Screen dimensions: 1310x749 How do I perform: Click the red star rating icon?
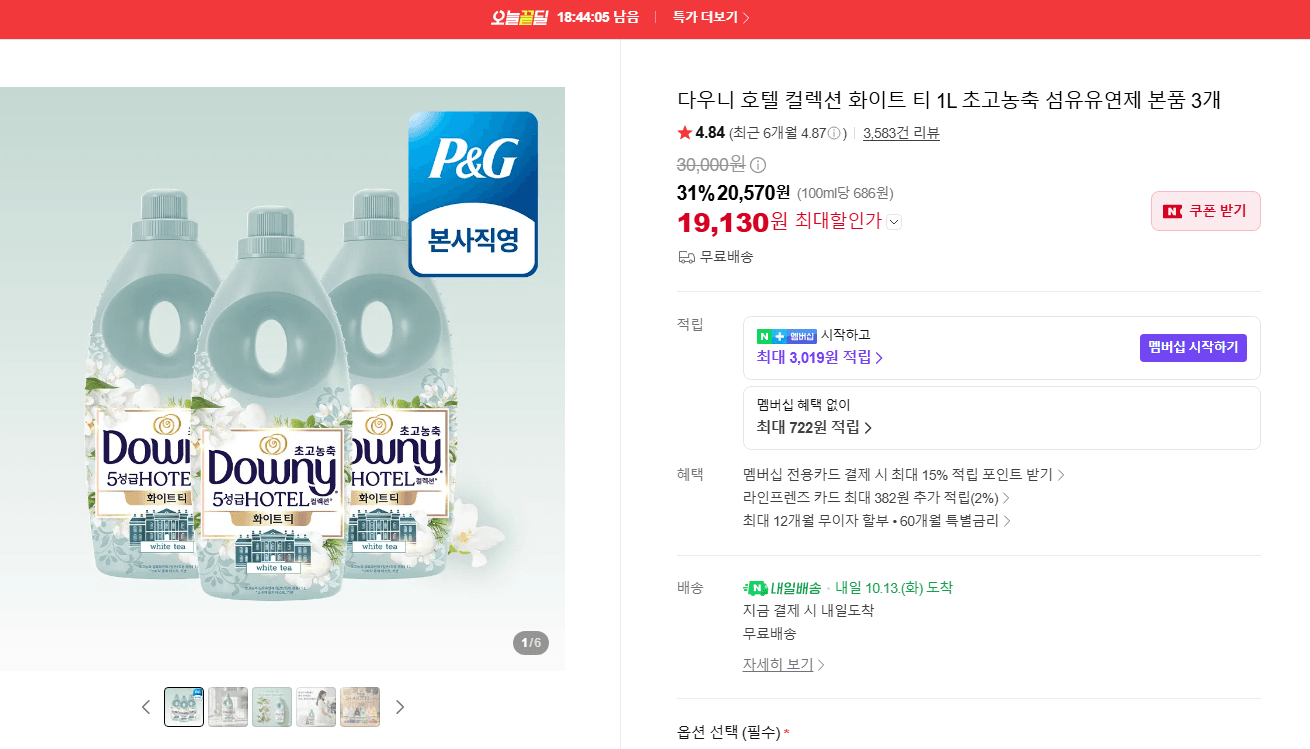point(685,133)
